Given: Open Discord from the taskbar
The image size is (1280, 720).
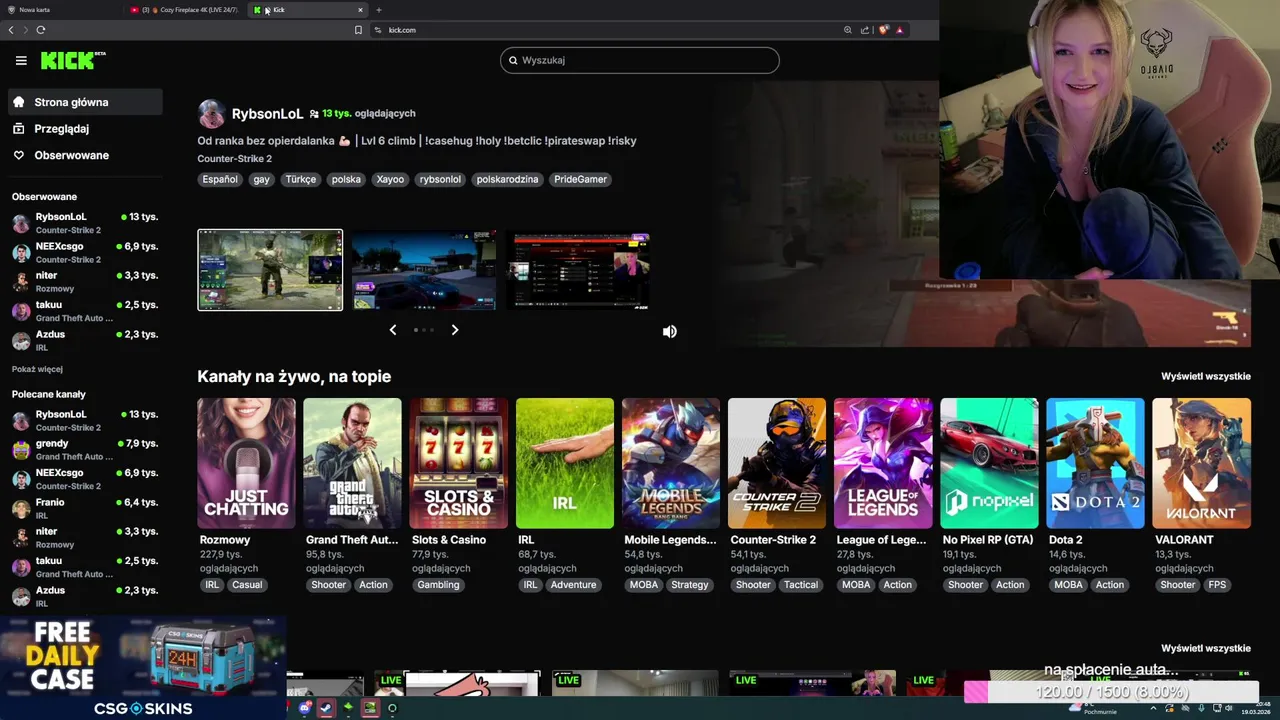Looking at the screenshot, I should pyautogui.click(x=305, y=708).
